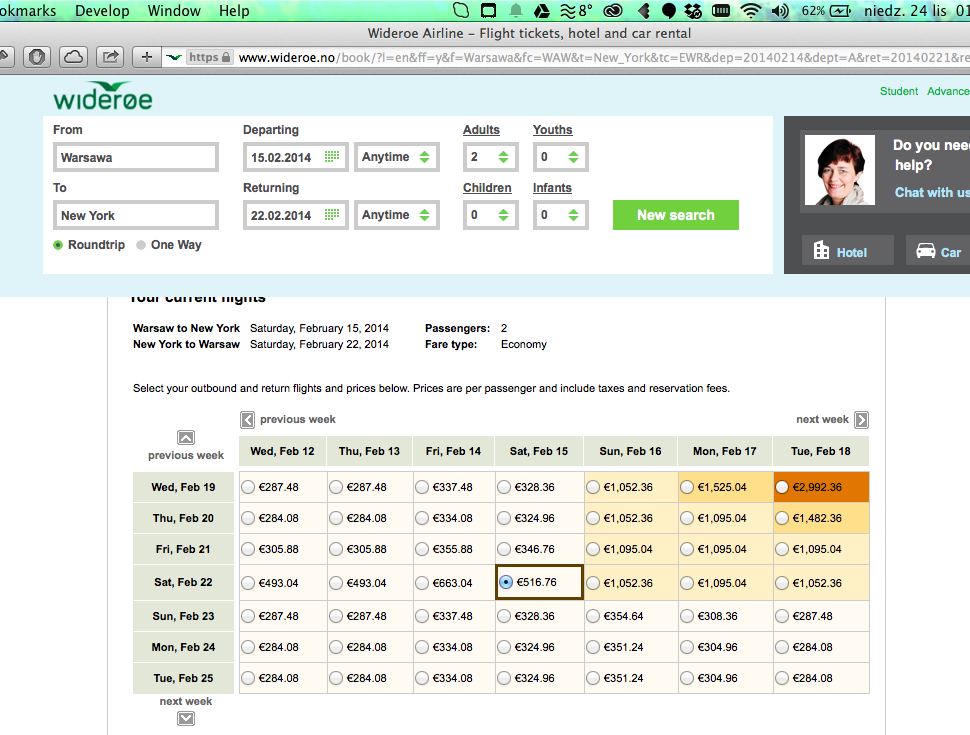Click the Hotel link text
Viewport: 970px width, 735px height.
[851, 252]
